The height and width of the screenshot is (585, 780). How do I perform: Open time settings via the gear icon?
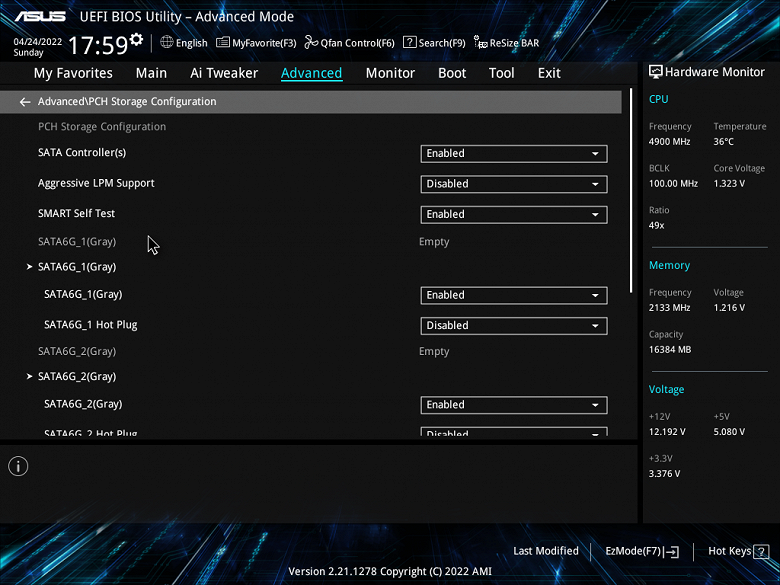[136, 39]
